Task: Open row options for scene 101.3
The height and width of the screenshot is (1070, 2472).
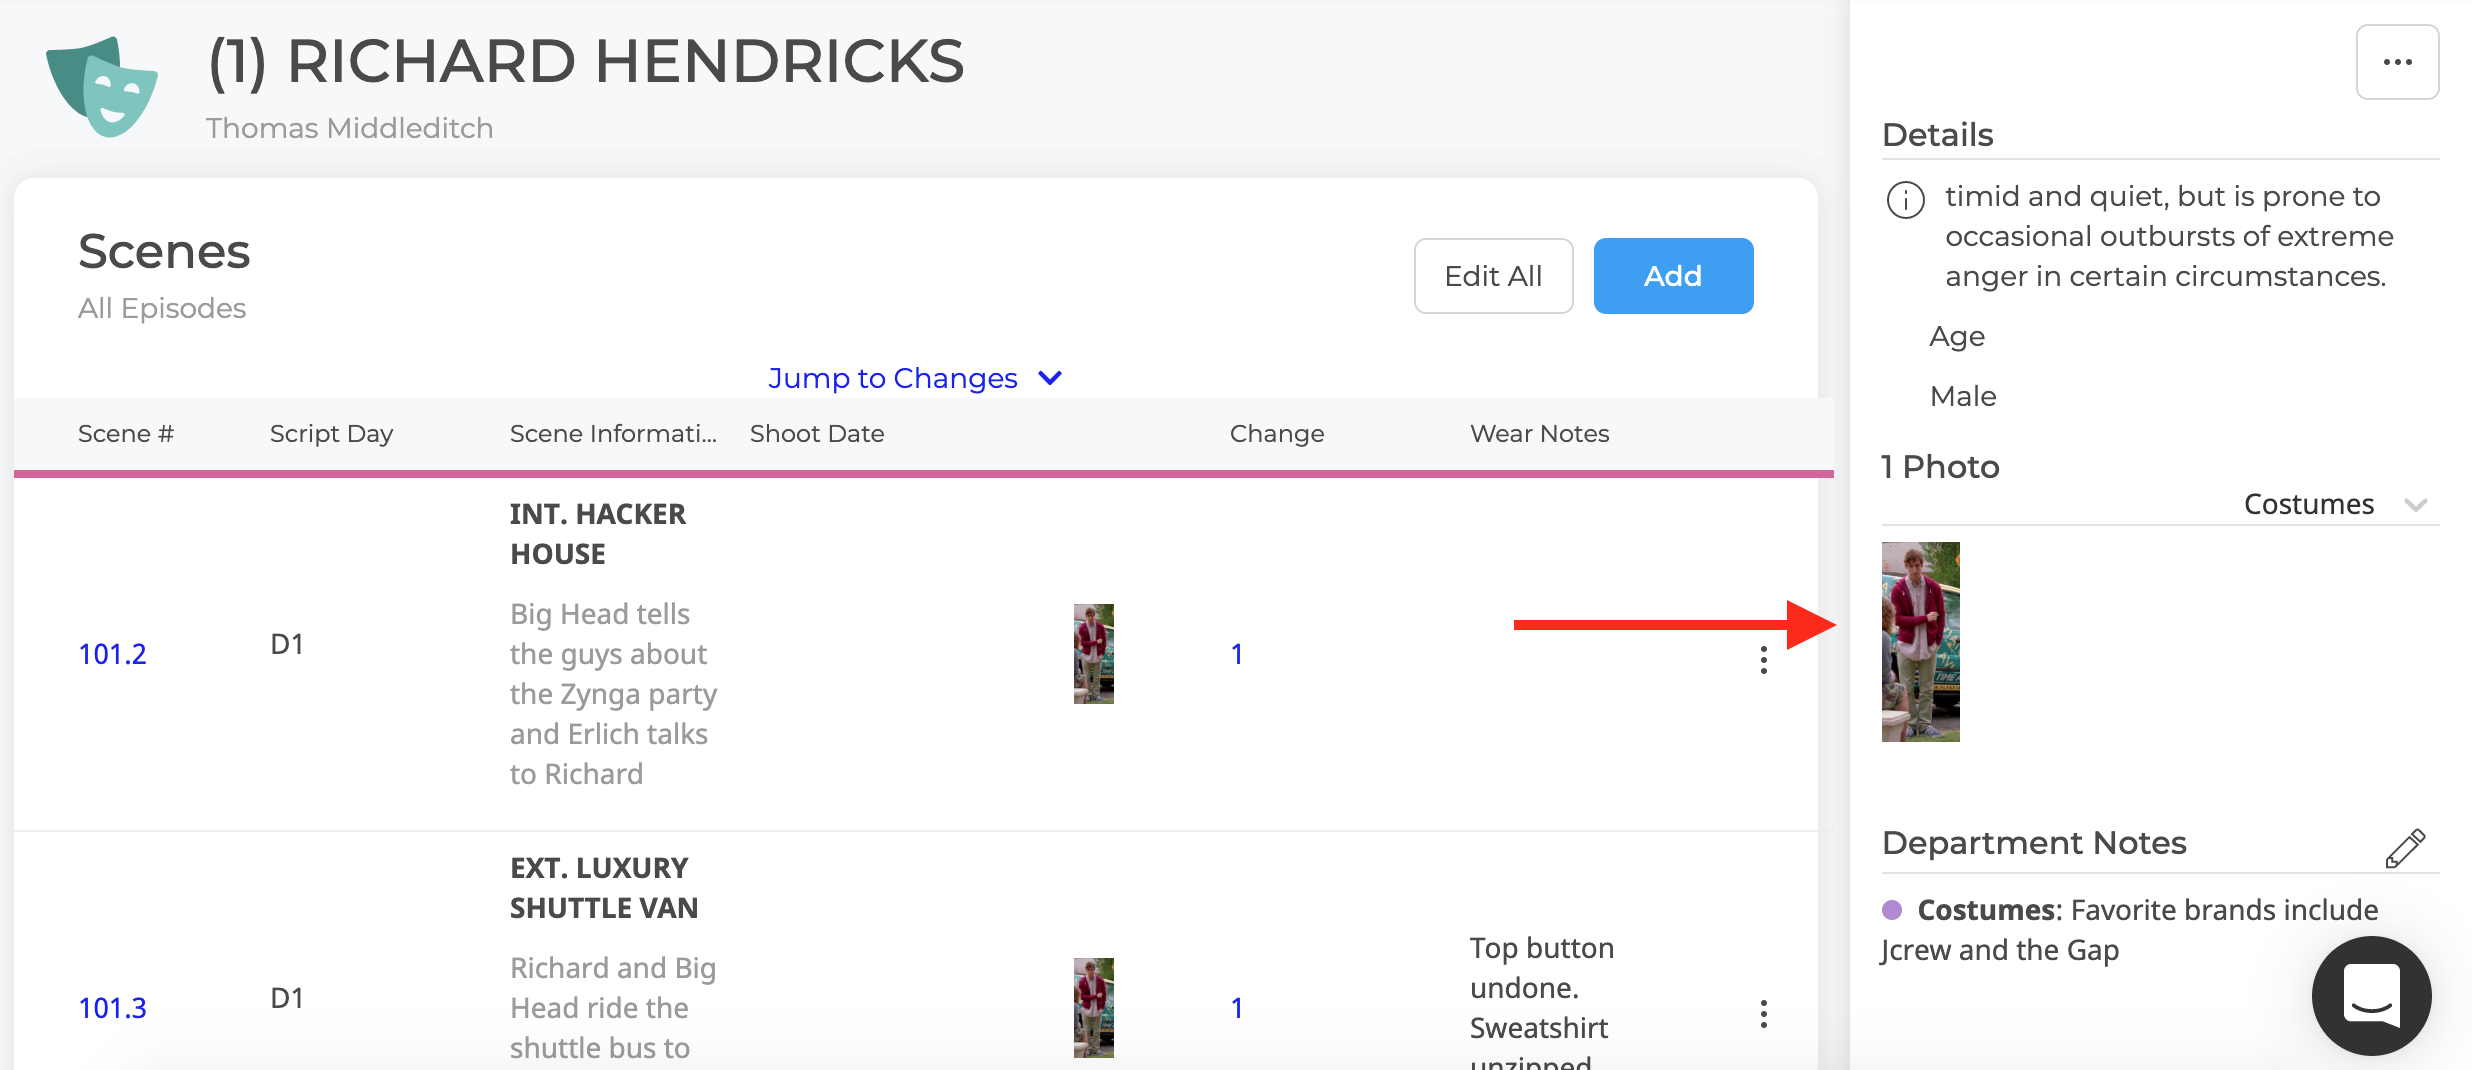Action: pyautogui.click(x=1763, y=1014)
